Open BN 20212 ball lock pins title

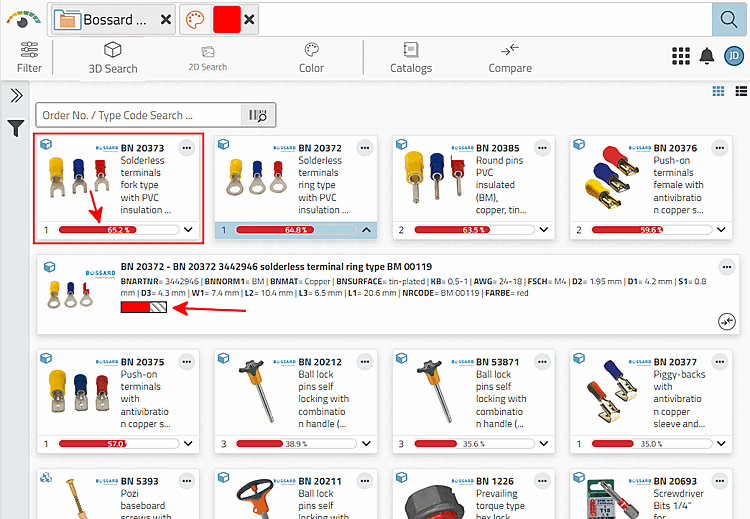(x=320, y=362)
